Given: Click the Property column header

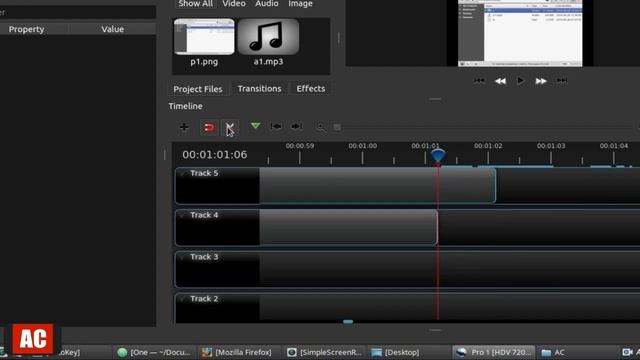Looking at the screenshot, I should 27,29.
